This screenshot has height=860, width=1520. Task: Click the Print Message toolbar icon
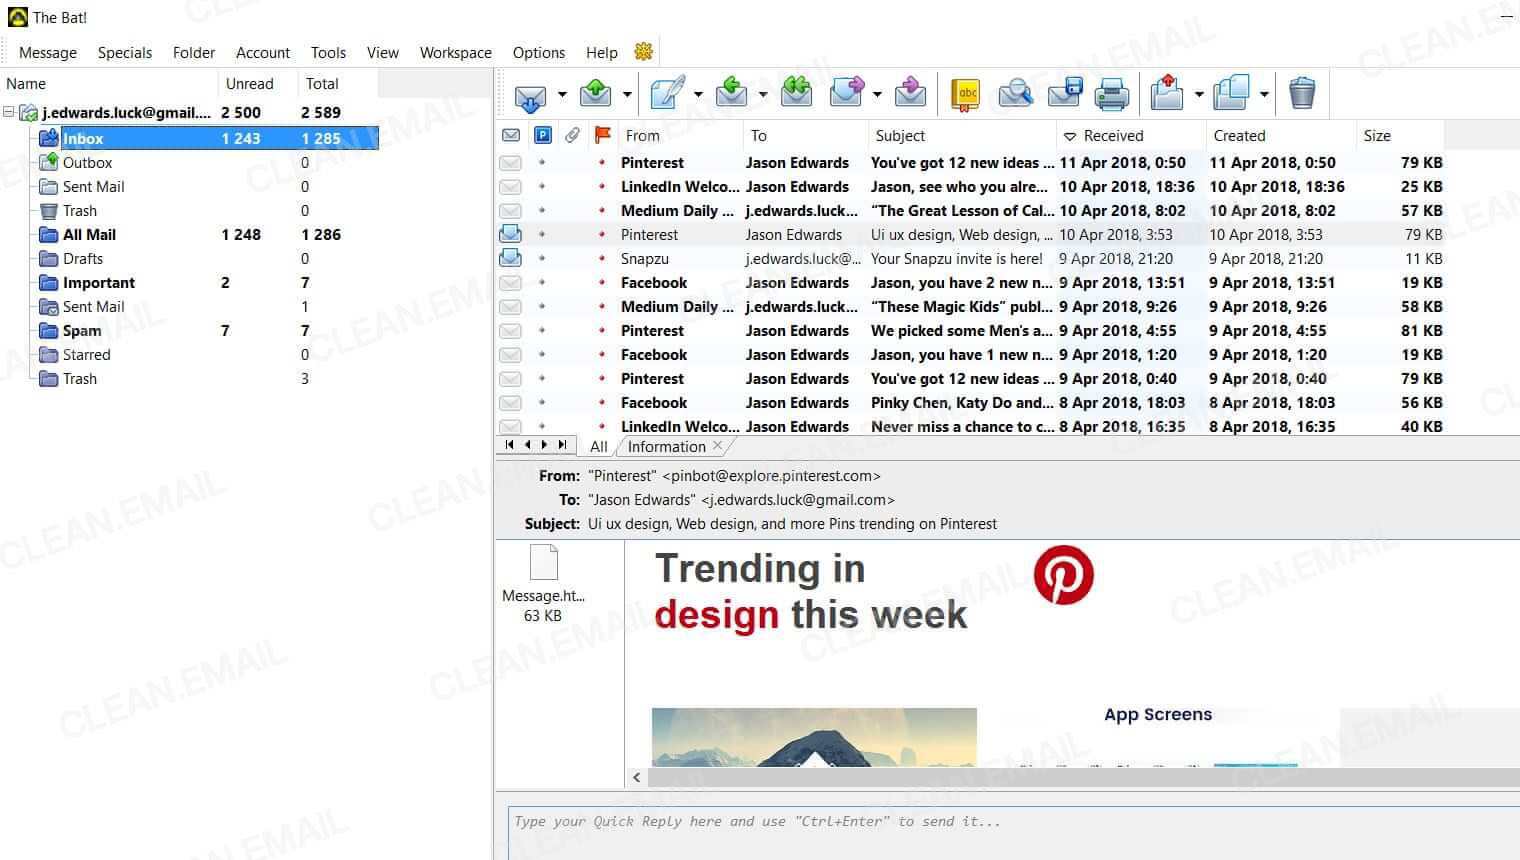[1110, 93]
